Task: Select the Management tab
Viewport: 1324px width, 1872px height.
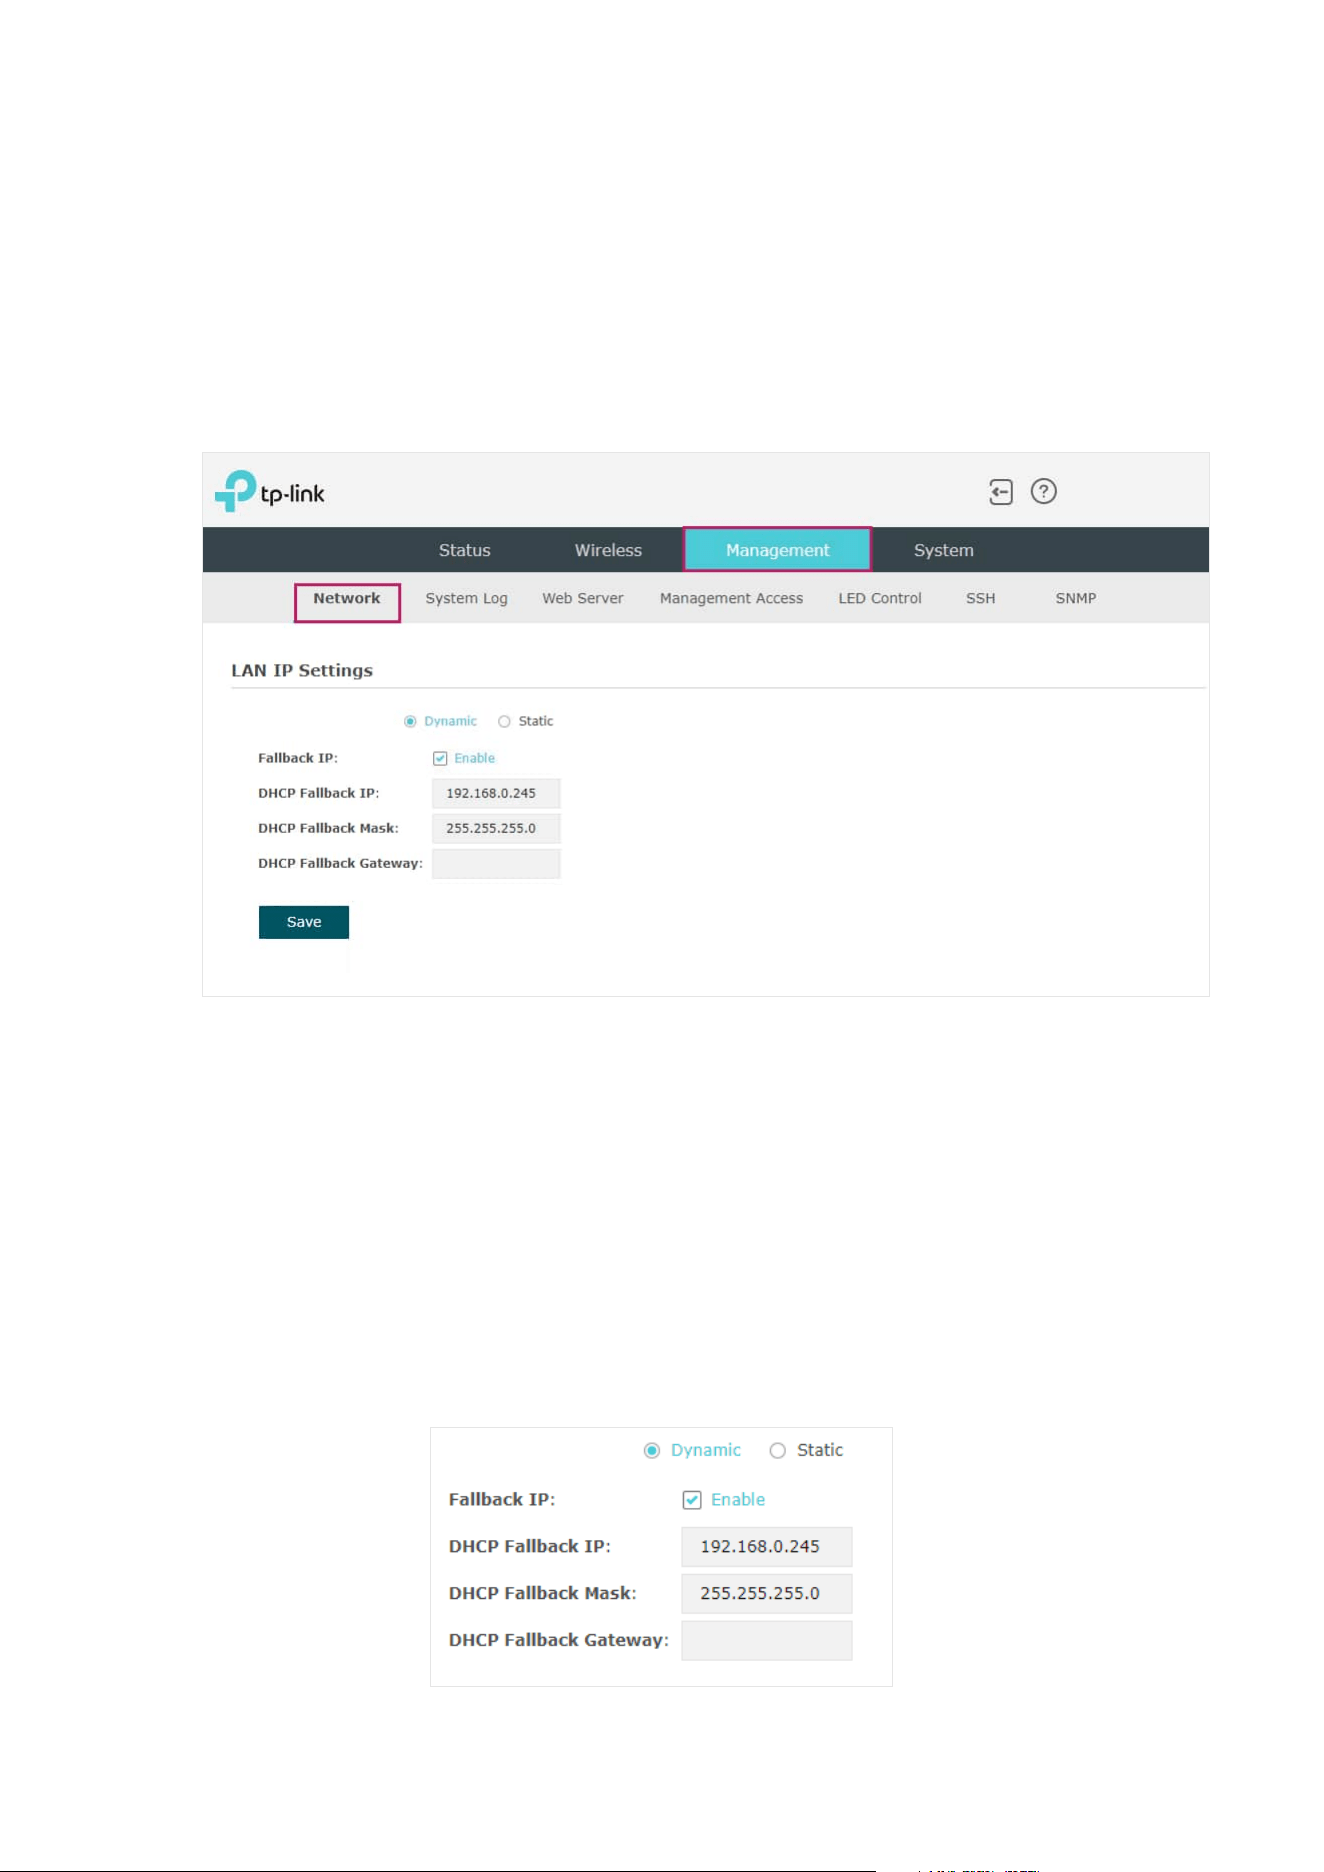Action: (x=777, y=550)
